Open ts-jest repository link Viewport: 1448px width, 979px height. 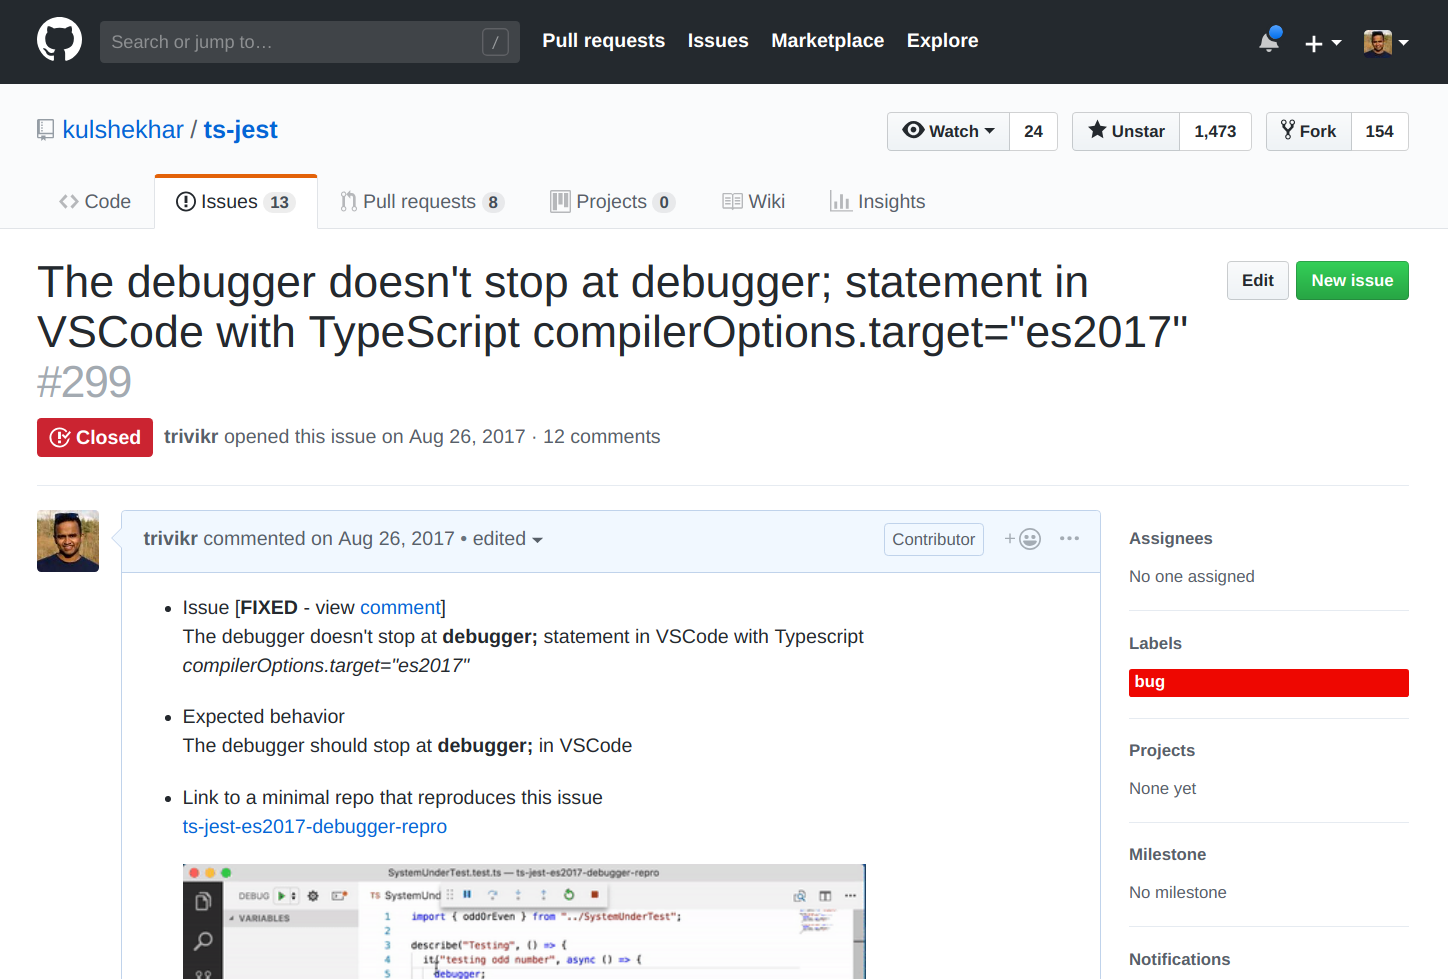pos(240,130)
